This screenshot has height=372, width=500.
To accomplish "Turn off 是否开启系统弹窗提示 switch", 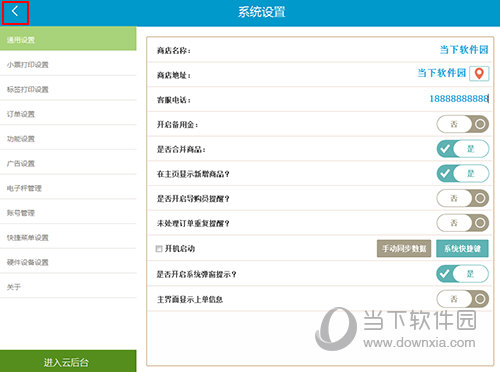I will click(463, 274).
